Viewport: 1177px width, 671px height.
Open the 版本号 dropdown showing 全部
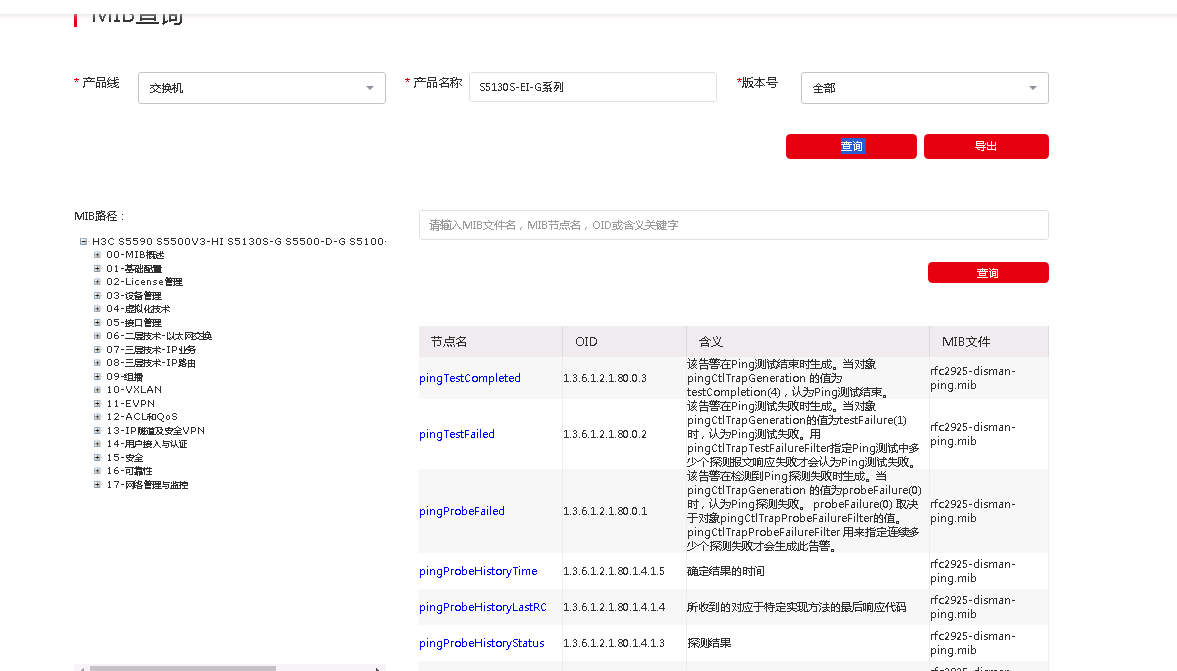(924, 88)
